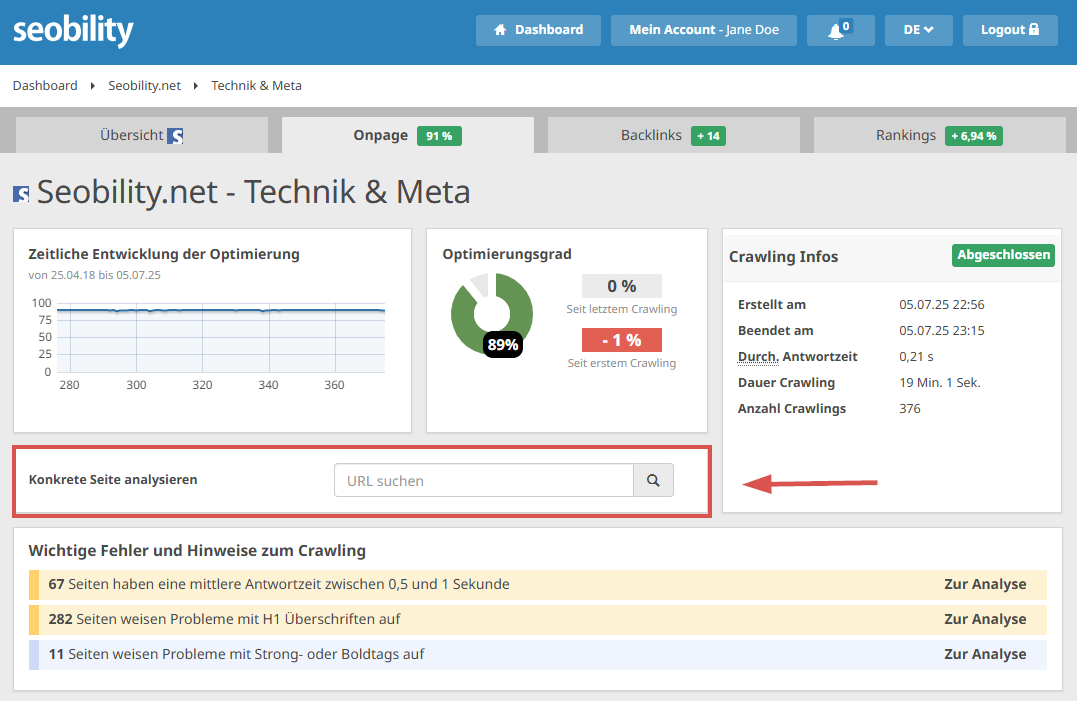Expand the DE language dropdown

(x=918, y=30)
